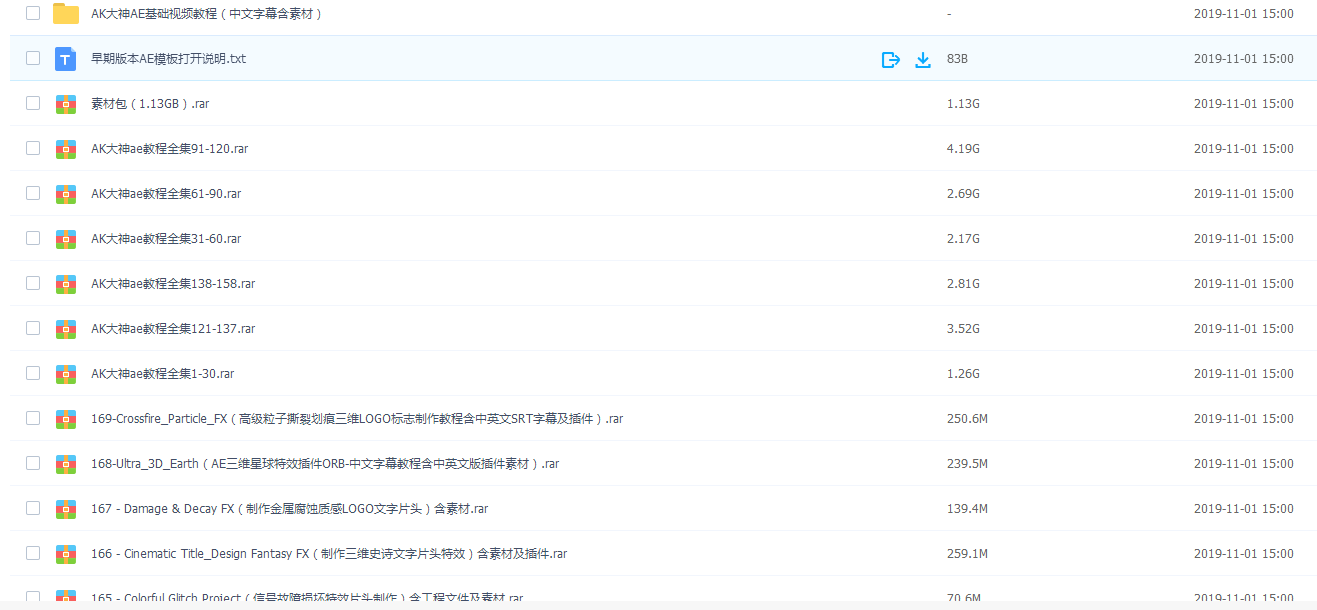Click the modified date of the AK大神AE基础视频教程 folder

1243,14
